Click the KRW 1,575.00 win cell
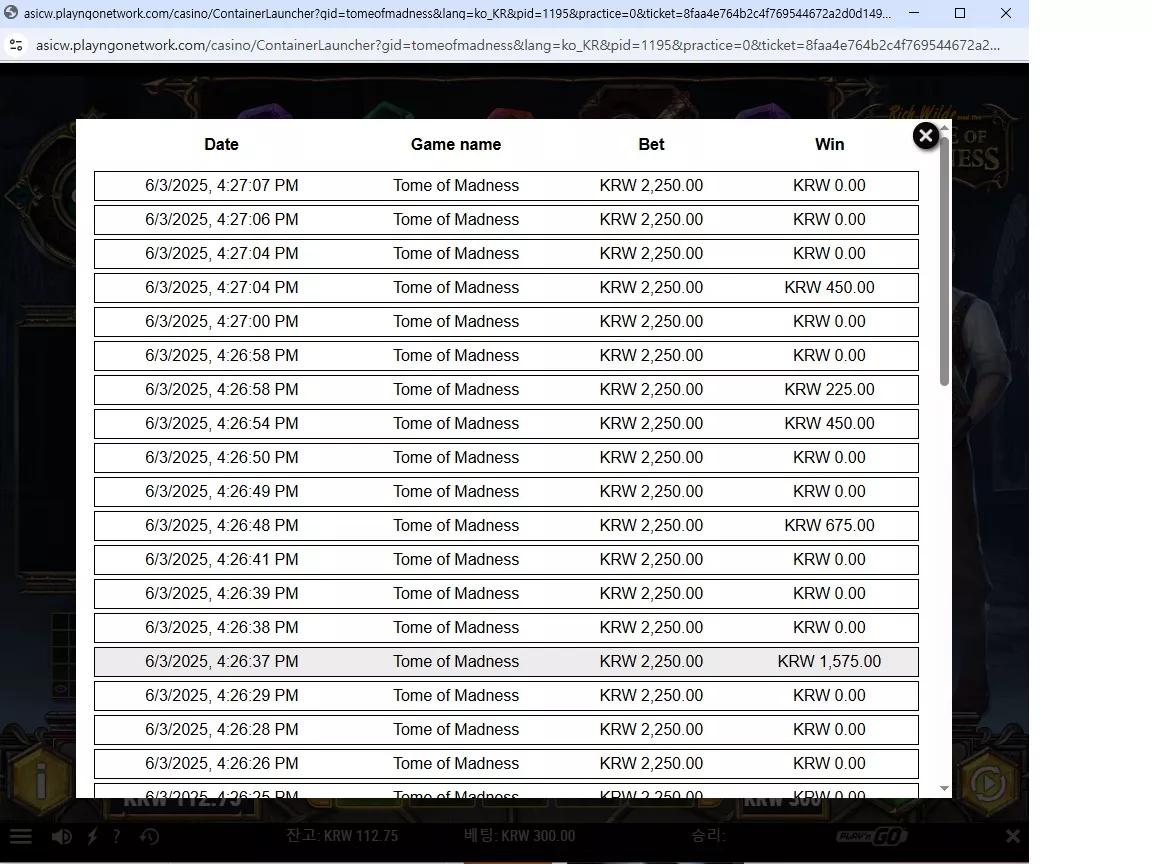Image resolution: width=1152 pixels, height=864 pixels. 829,662
